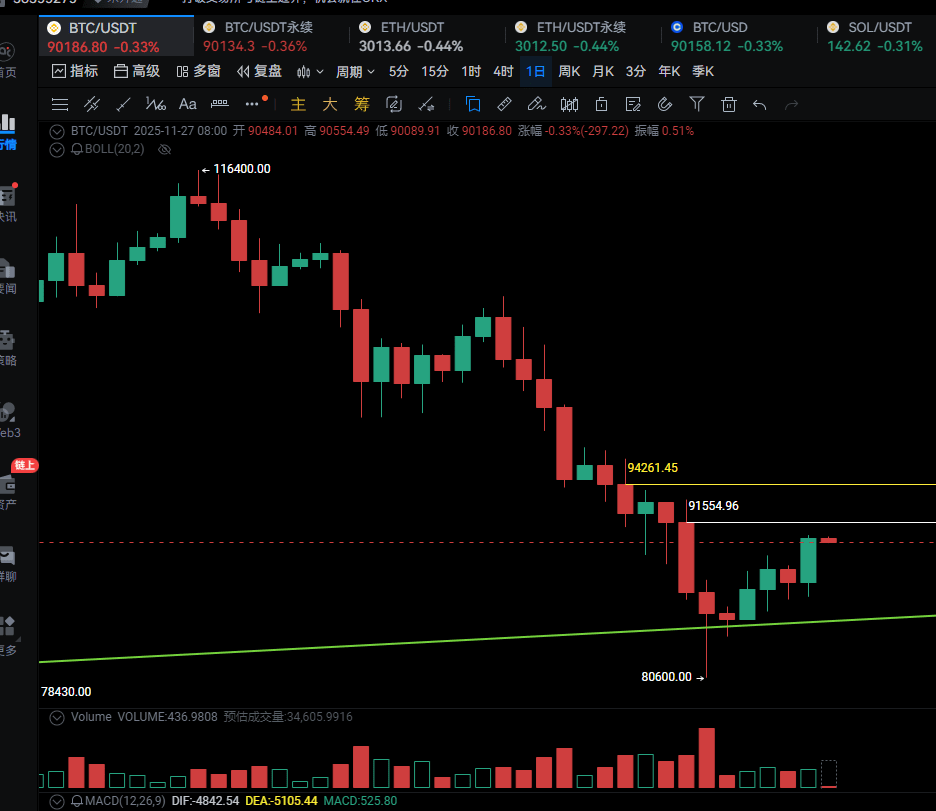Select the 周K weekly timeframe button
The height and width of the screenshot is (811, 936).
pos(569,71)
